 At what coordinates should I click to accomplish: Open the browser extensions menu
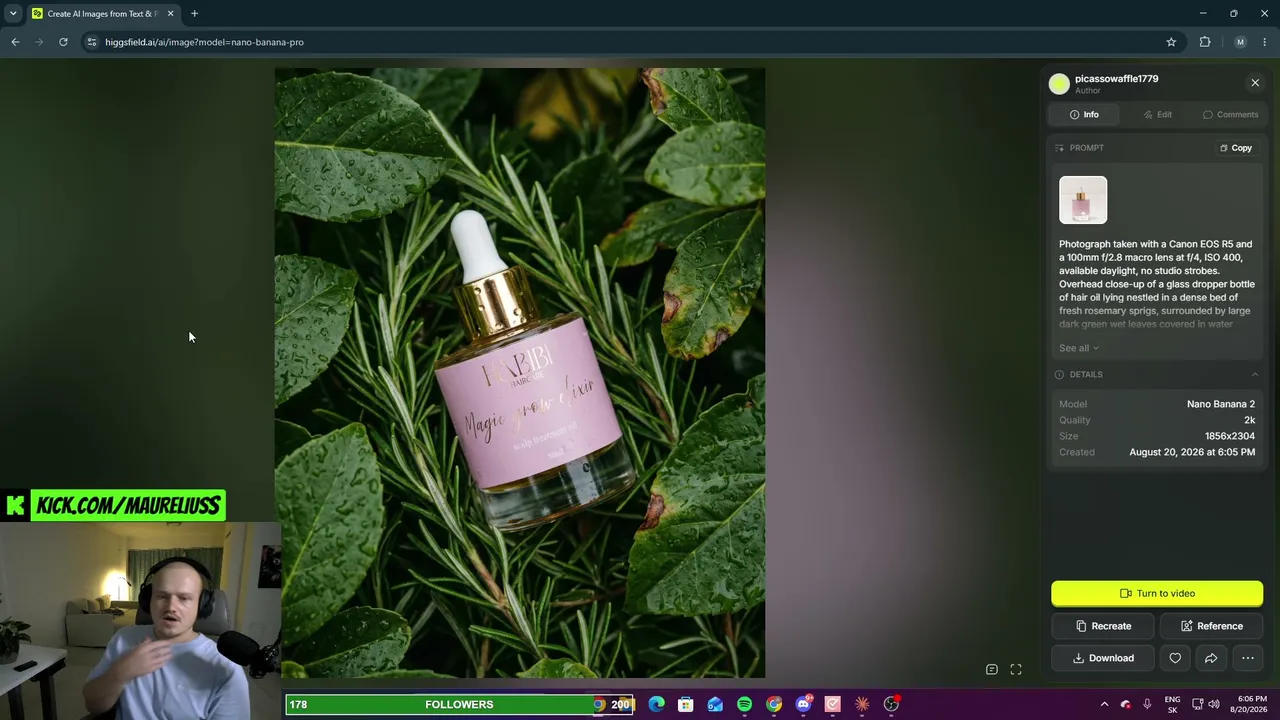(1205, 42)
